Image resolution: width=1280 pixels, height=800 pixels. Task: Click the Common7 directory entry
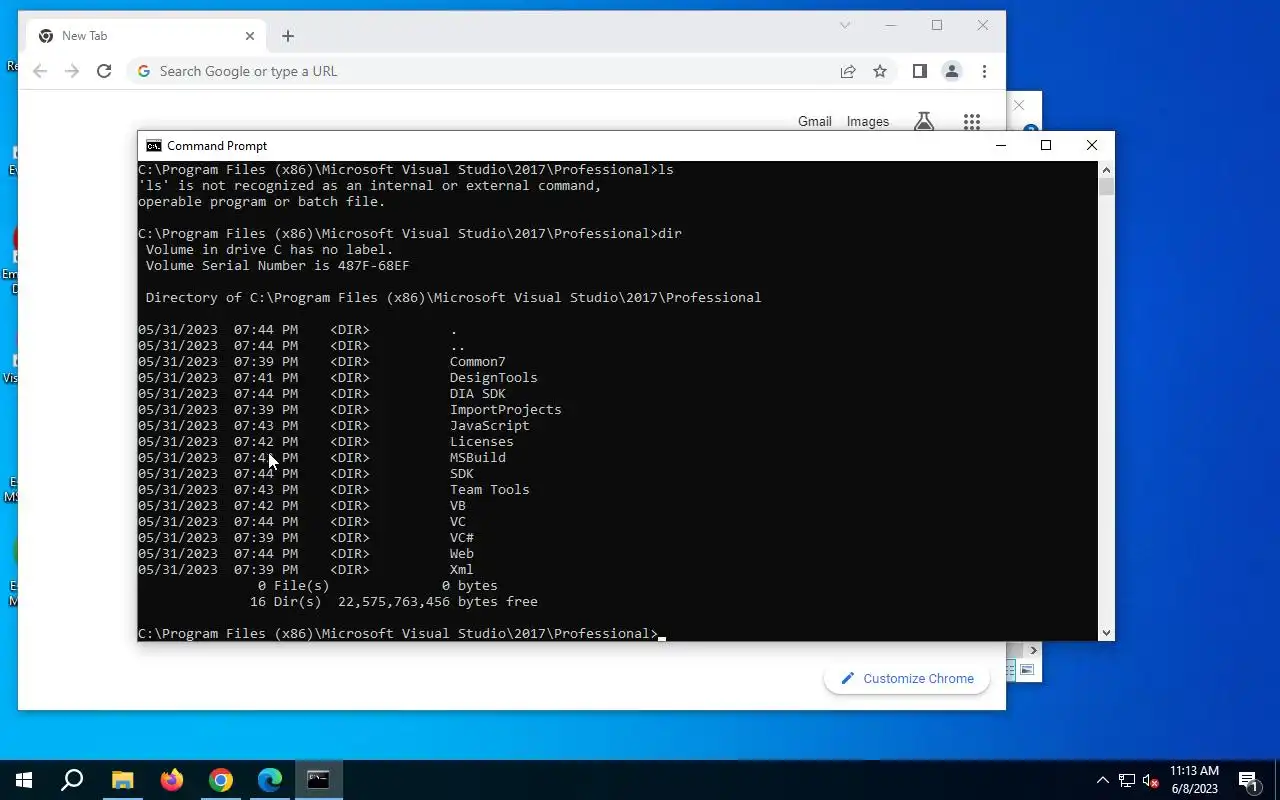(x=478, y=361)
